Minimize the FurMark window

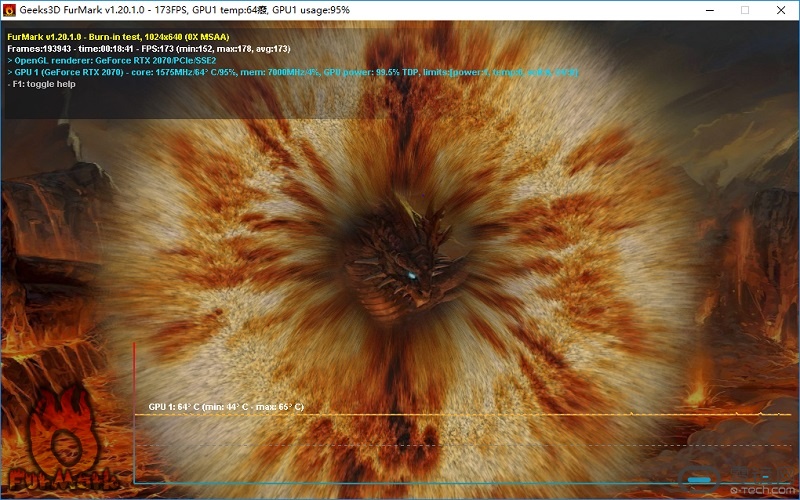point(709,10)
